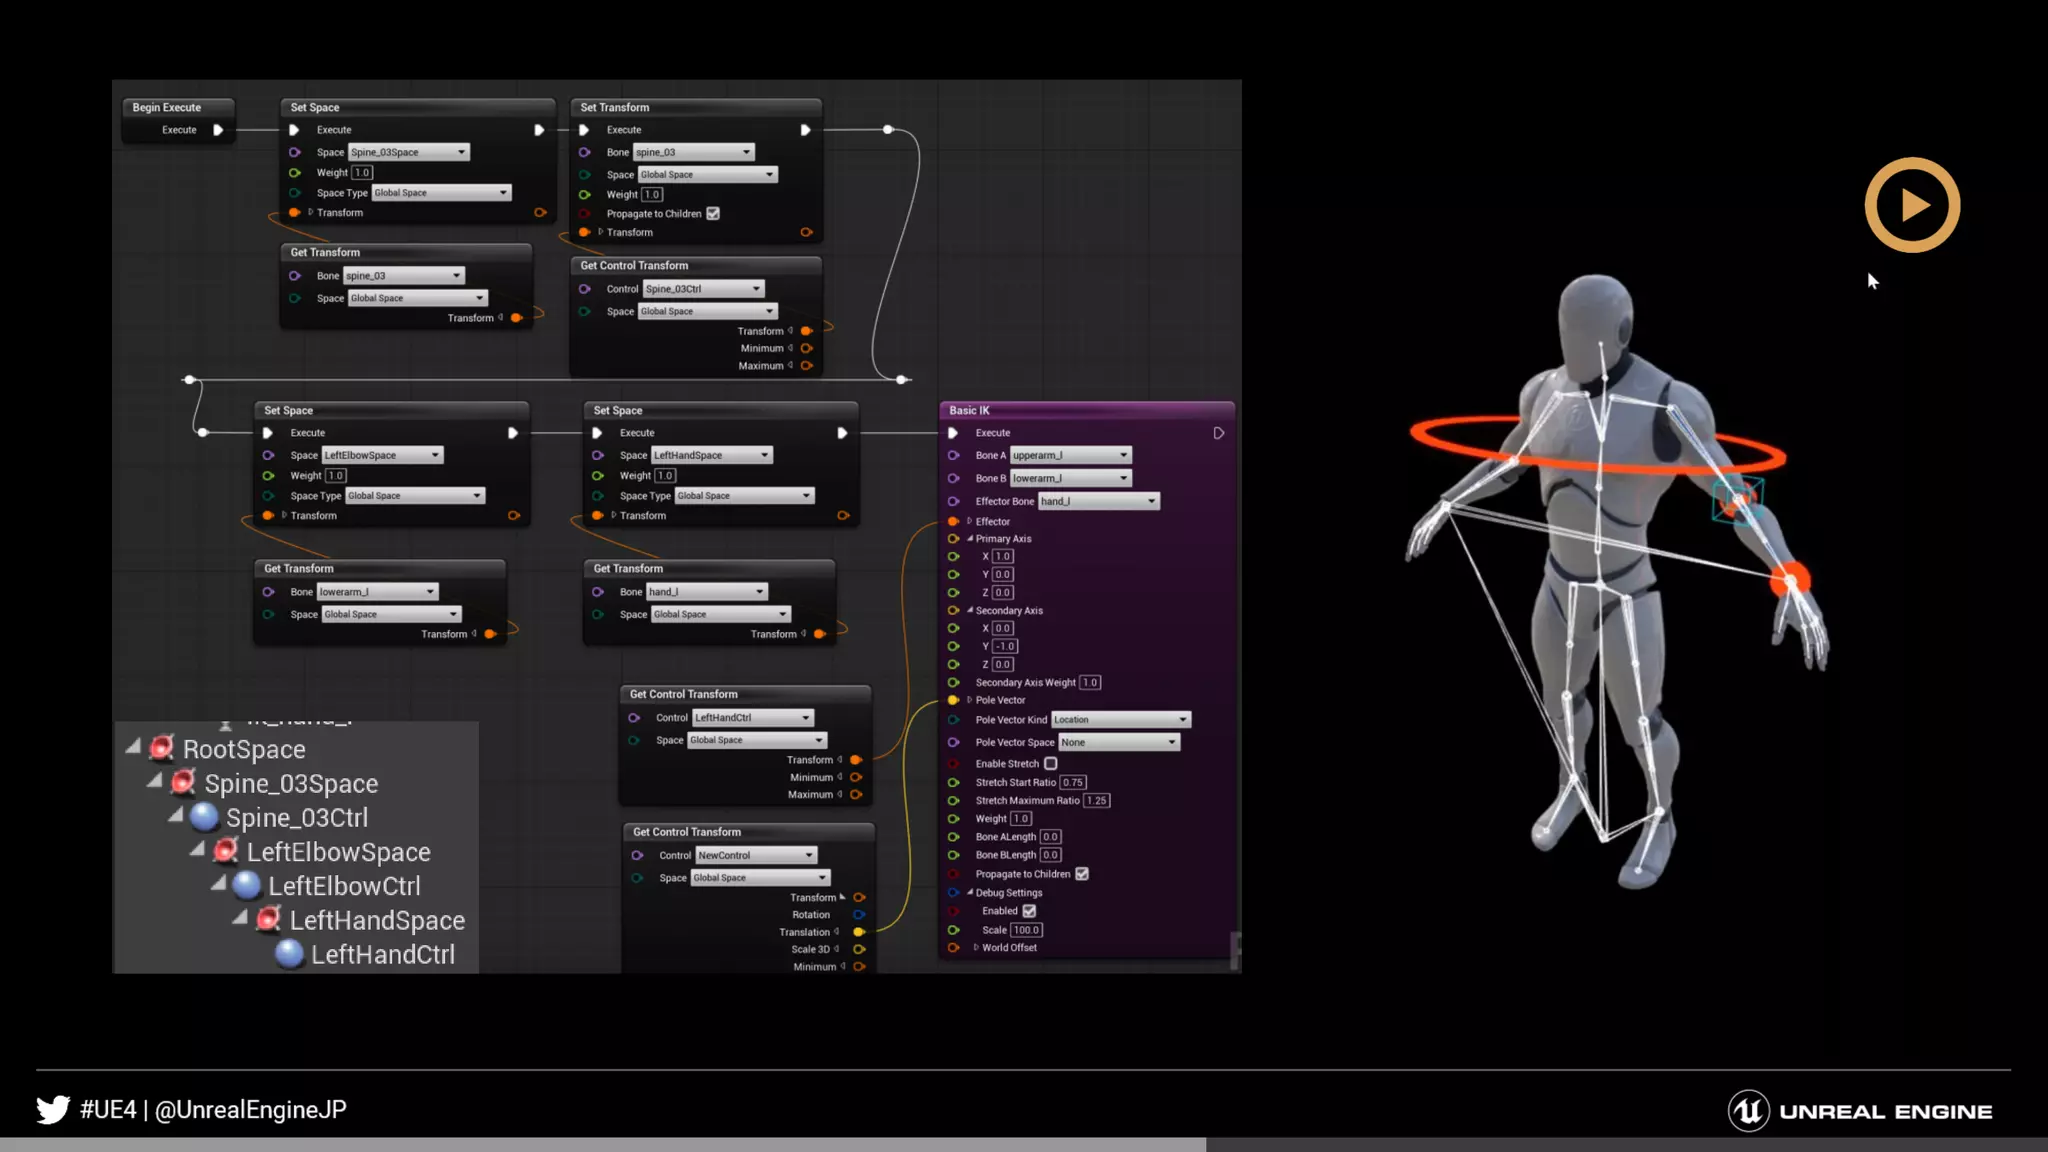
Task: Click the LeftElbowSpace red space icon
Action: click(226, 851)
